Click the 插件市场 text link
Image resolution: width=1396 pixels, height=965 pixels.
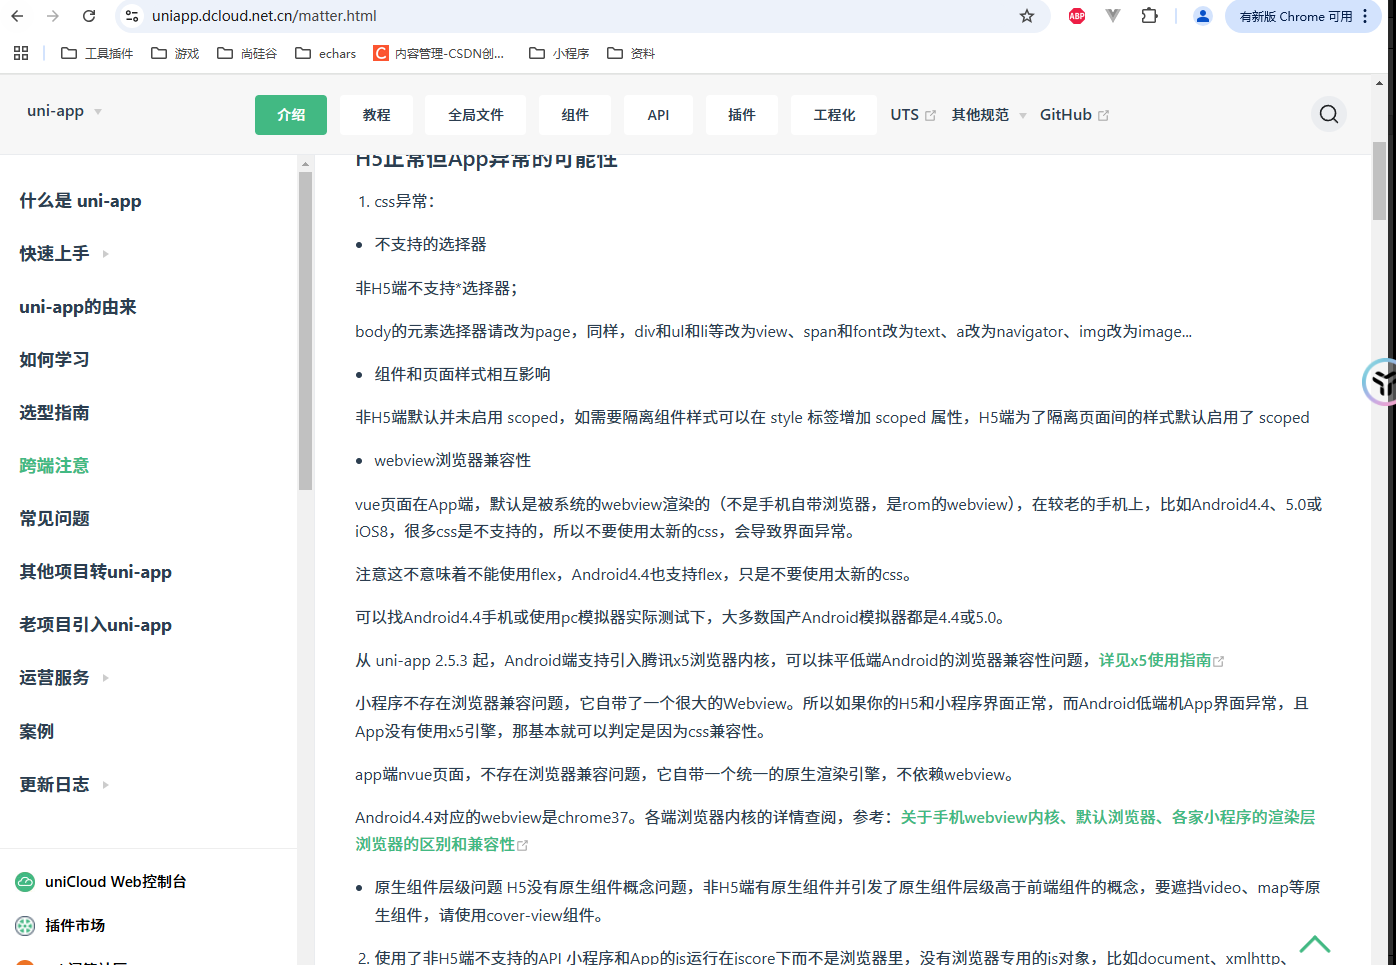(75, 926)
